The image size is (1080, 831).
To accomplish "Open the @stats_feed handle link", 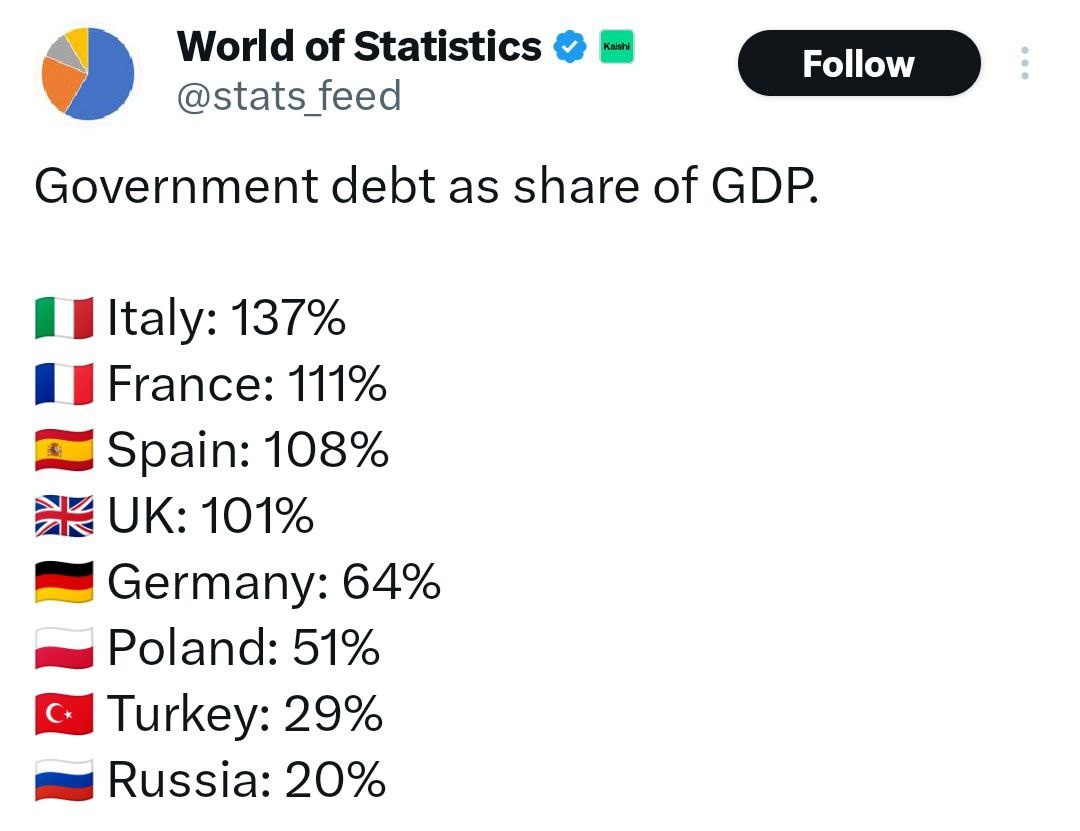I will click(289, 96).
